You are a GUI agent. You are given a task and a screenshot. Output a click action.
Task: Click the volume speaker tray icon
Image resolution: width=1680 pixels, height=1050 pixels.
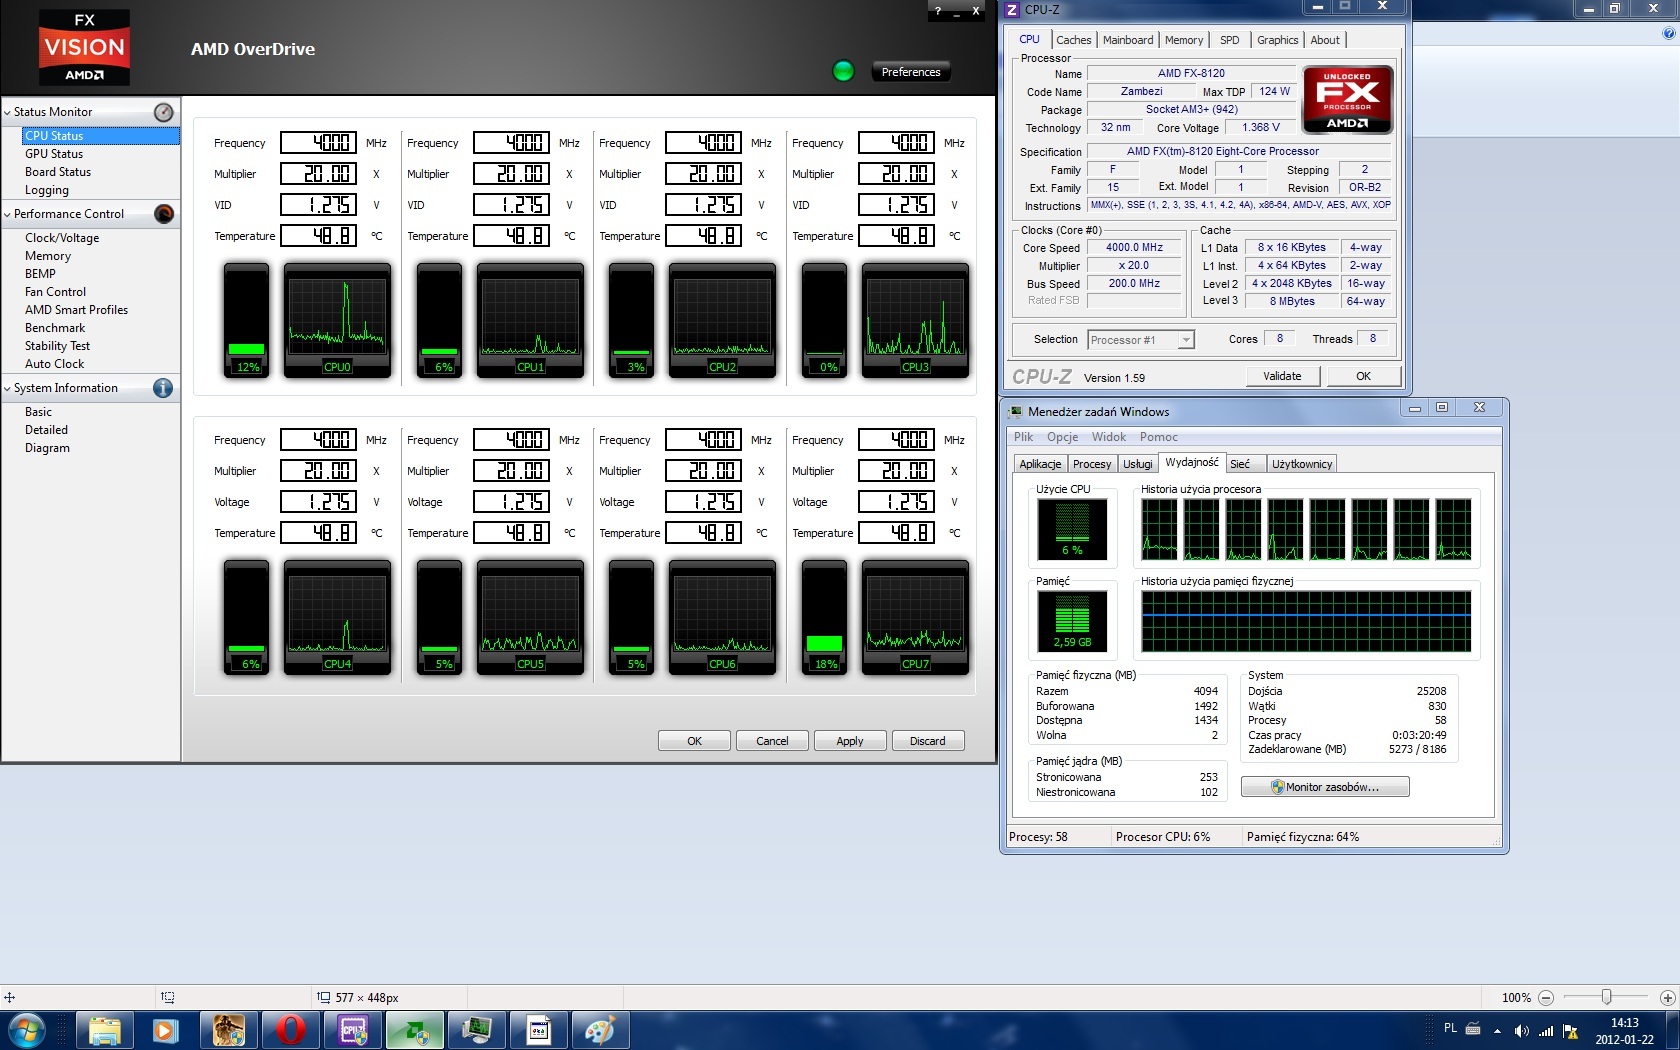[x=1521, y=1031]
